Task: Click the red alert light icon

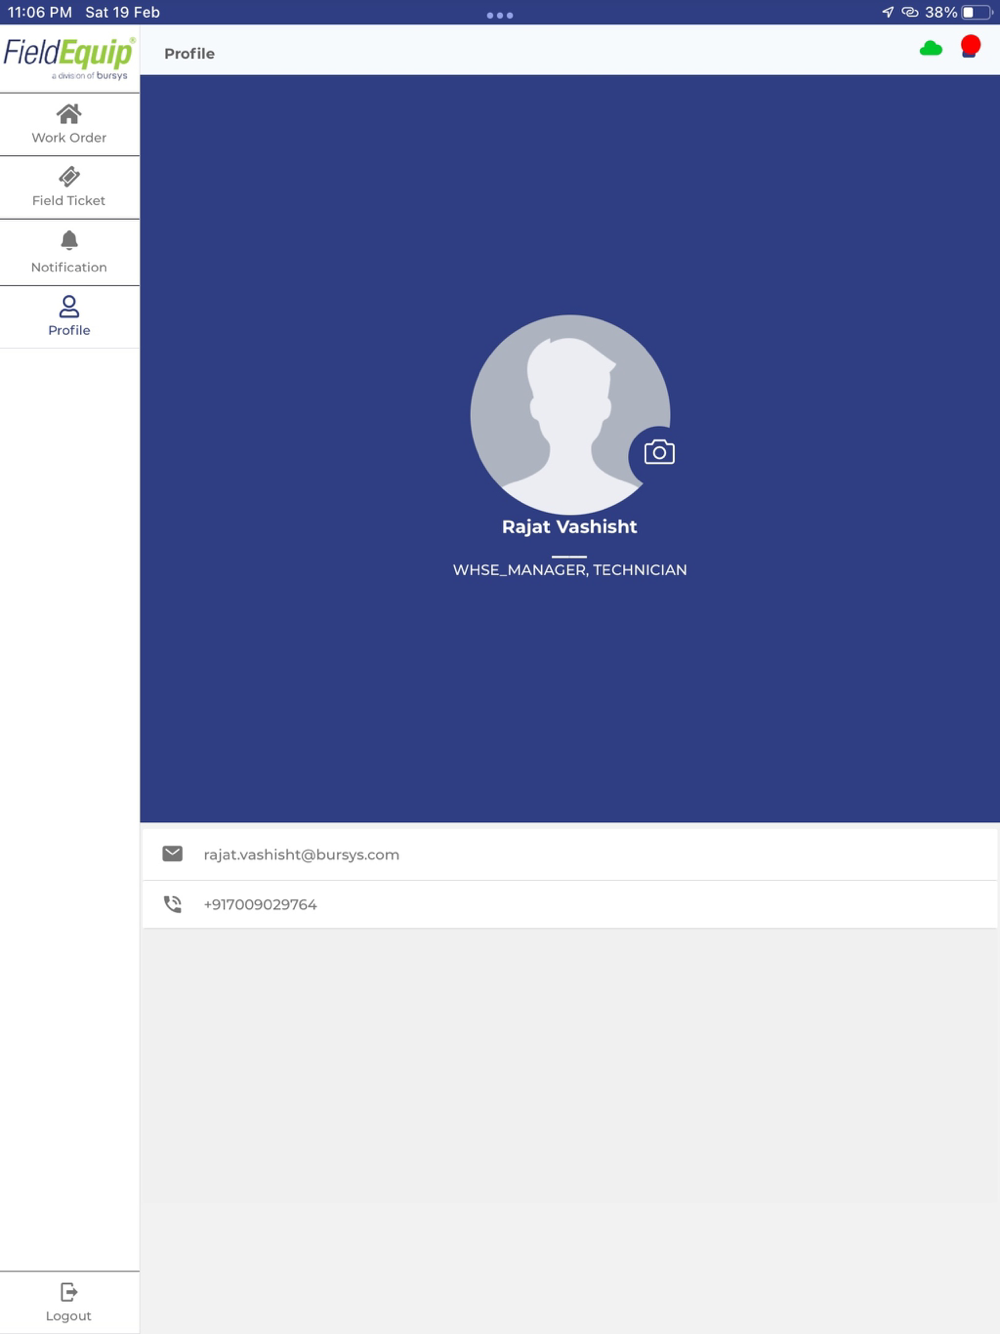Action: tap(970, 47)
